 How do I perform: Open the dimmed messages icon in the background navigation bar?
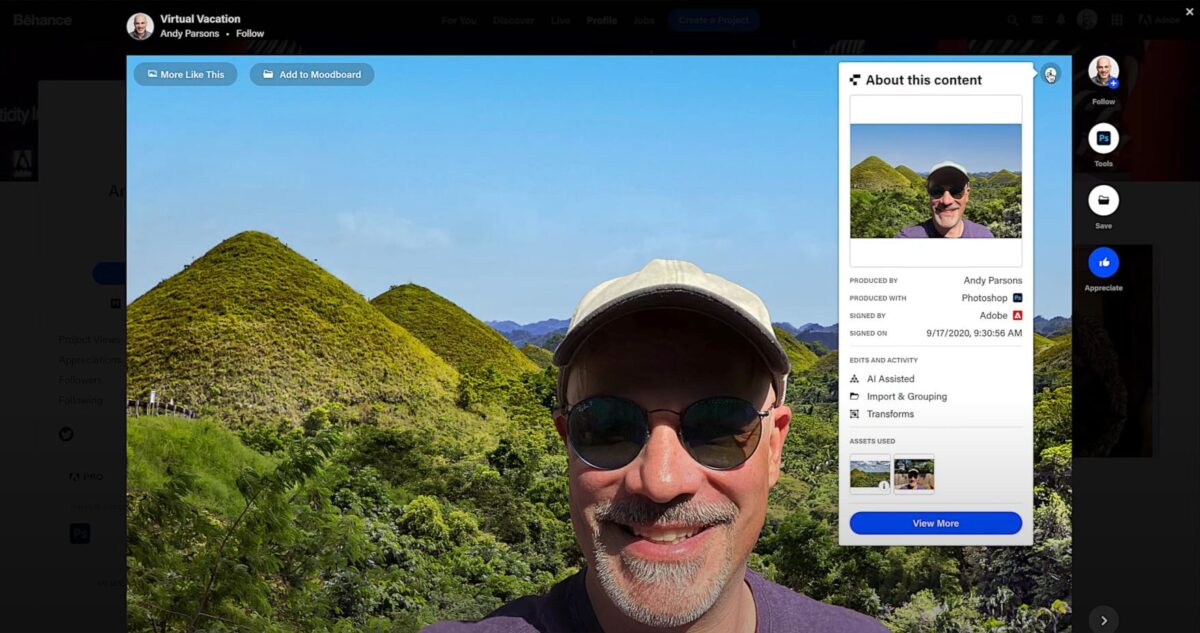point(1037,20)
